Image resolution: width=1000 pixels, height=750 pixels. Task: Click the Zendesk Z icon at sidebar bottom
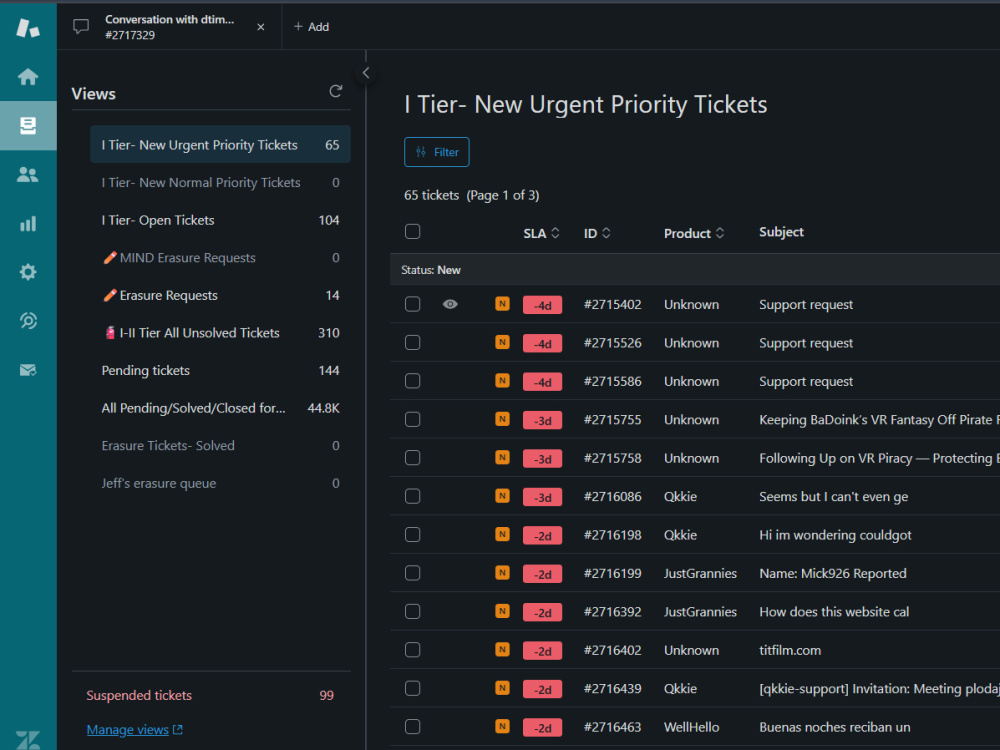click(28, 740)
